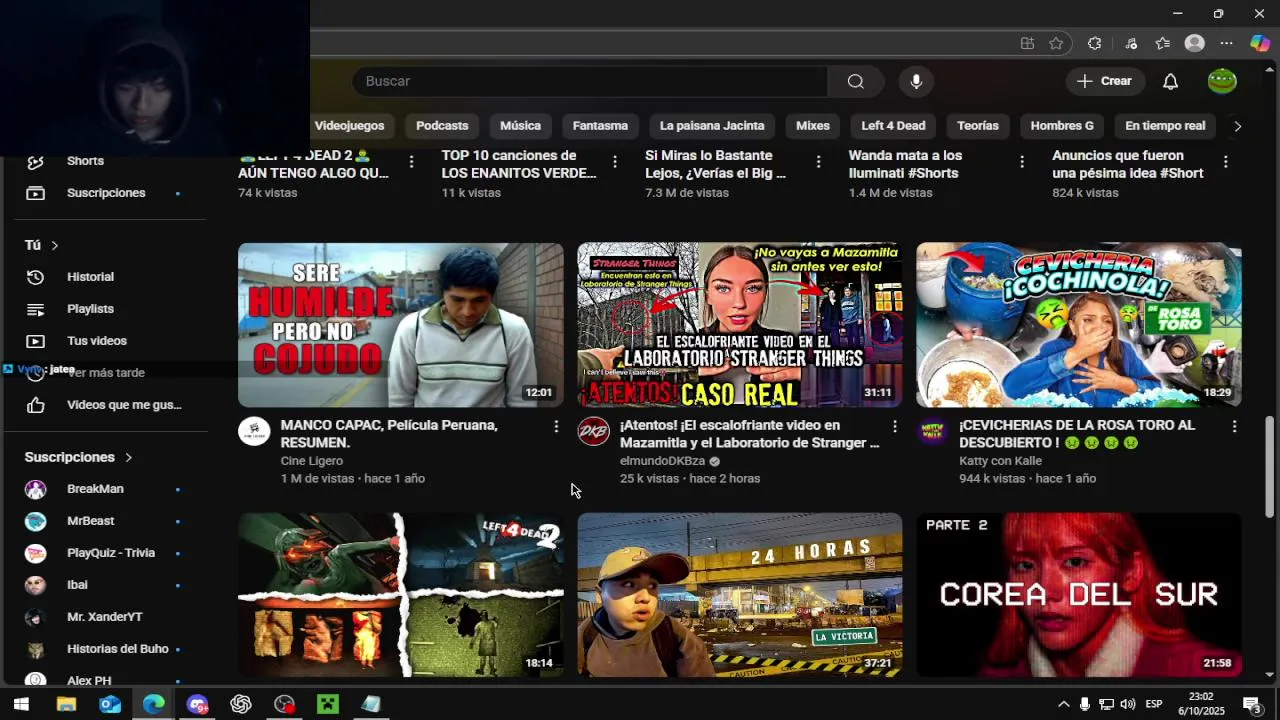
Task: Open the volume speaker tray icon
Action: point(1128,704)
